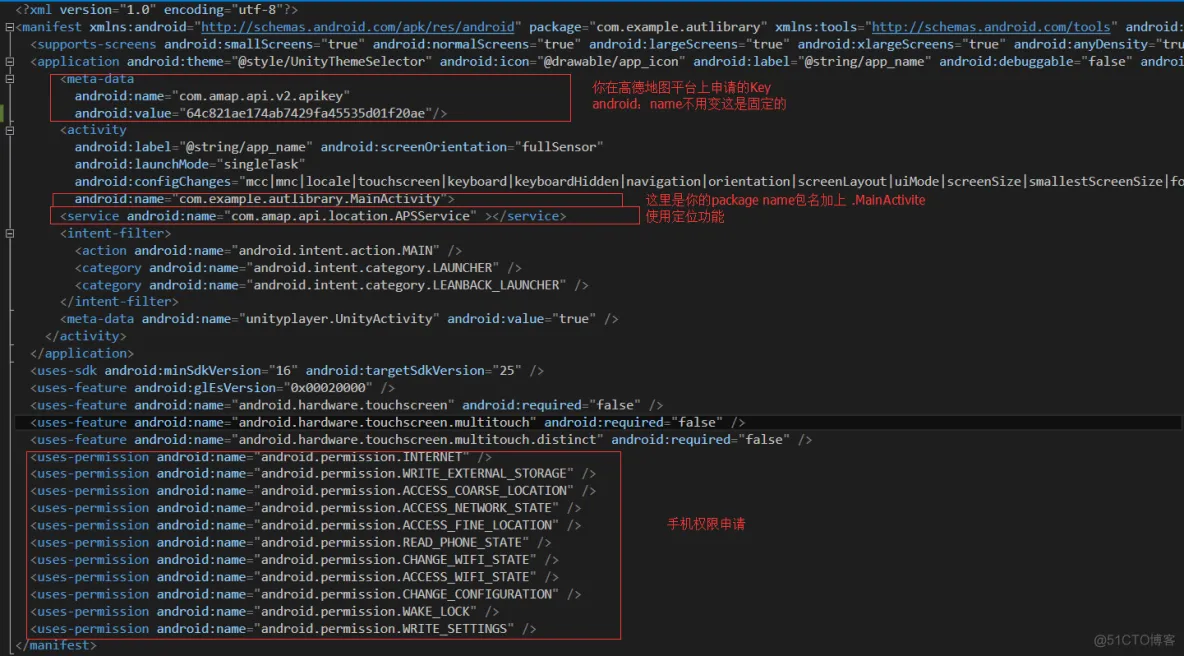Click the glEsVersion 0x00020000 value
1184x656 pixels.
328,389
